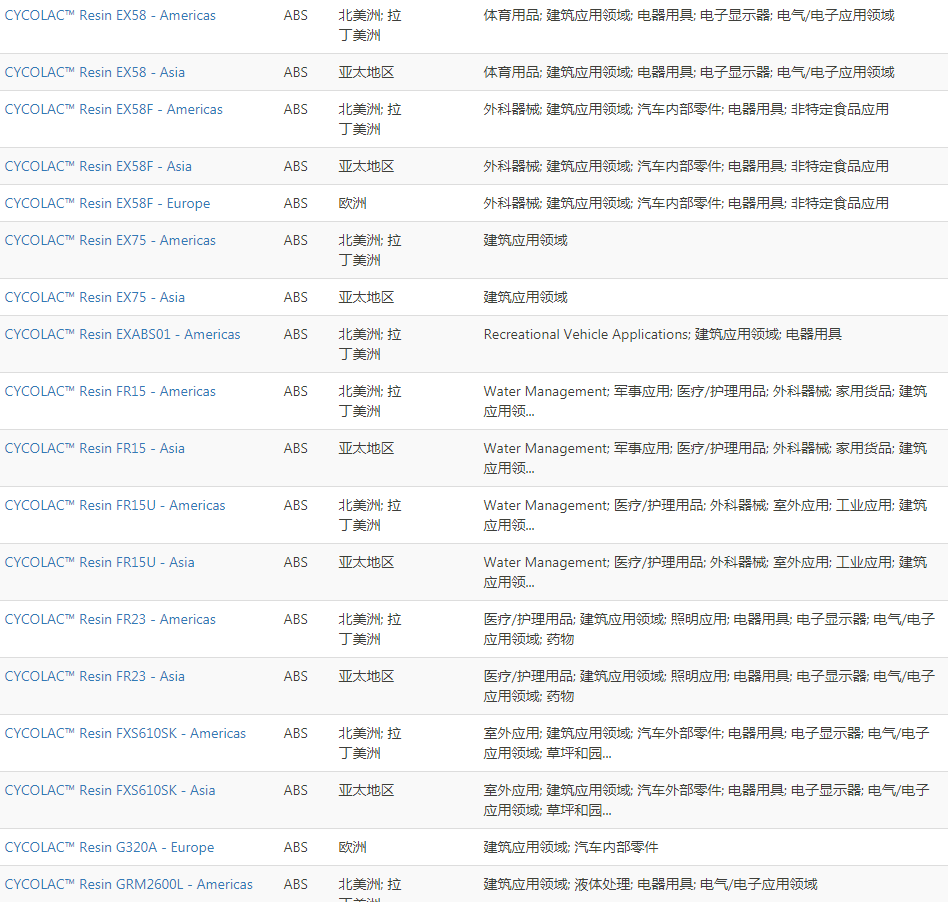948x902 pixels.
Task: Open CYCOLAC Resin FR23 - Americas link
Action: click(110, 620)
